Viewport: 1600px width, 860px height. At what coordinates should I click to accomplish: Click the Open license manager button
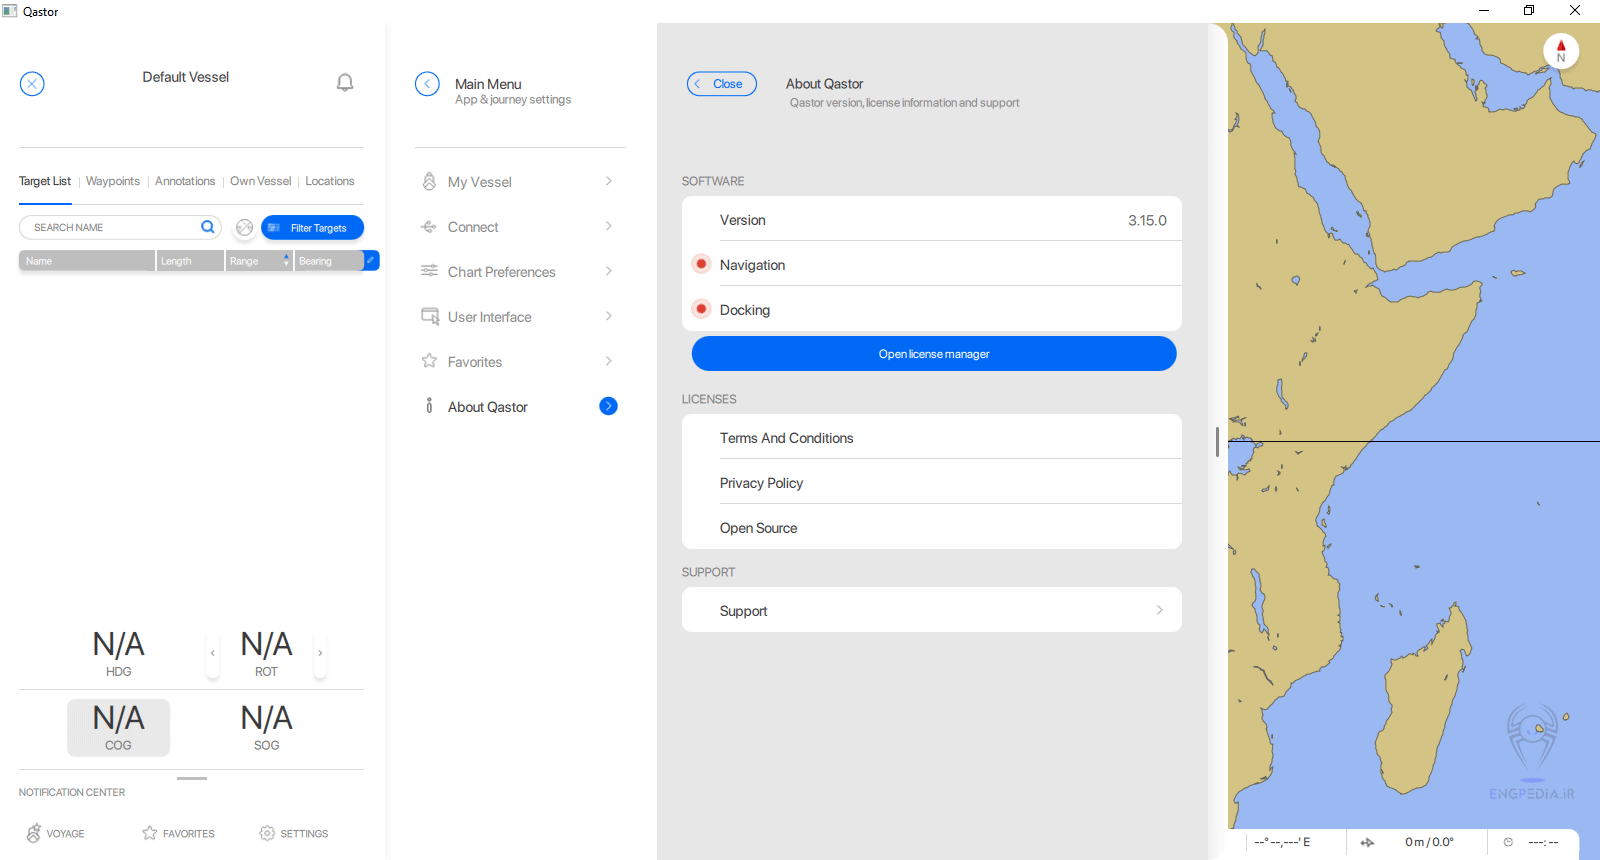934,354
